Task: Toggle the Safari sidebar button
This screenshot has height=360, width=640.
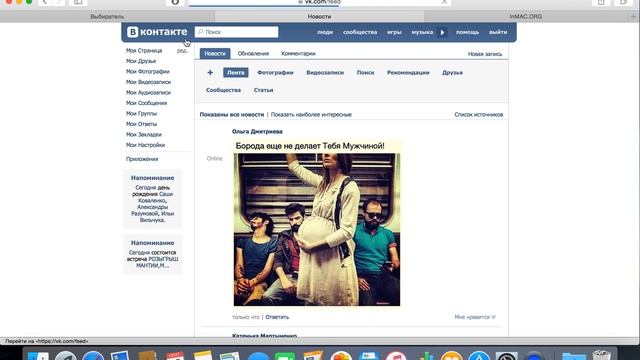Action: 78,2
